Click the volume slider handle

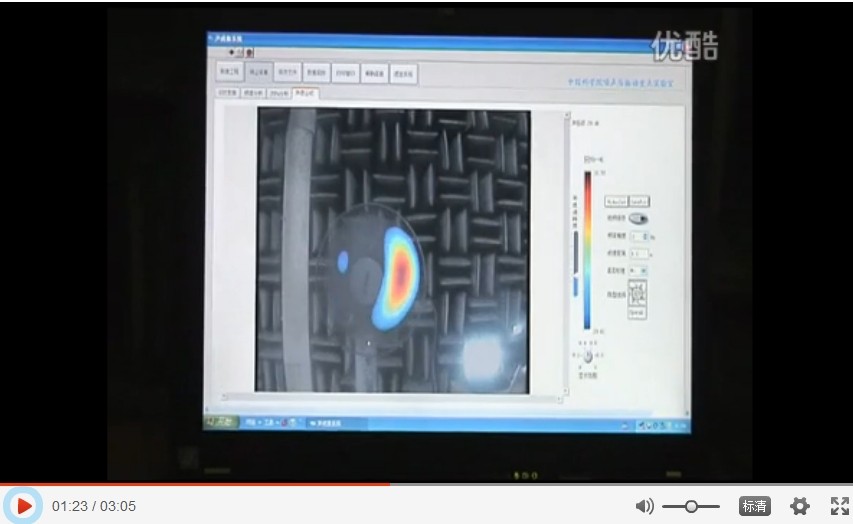pos(691,507)
